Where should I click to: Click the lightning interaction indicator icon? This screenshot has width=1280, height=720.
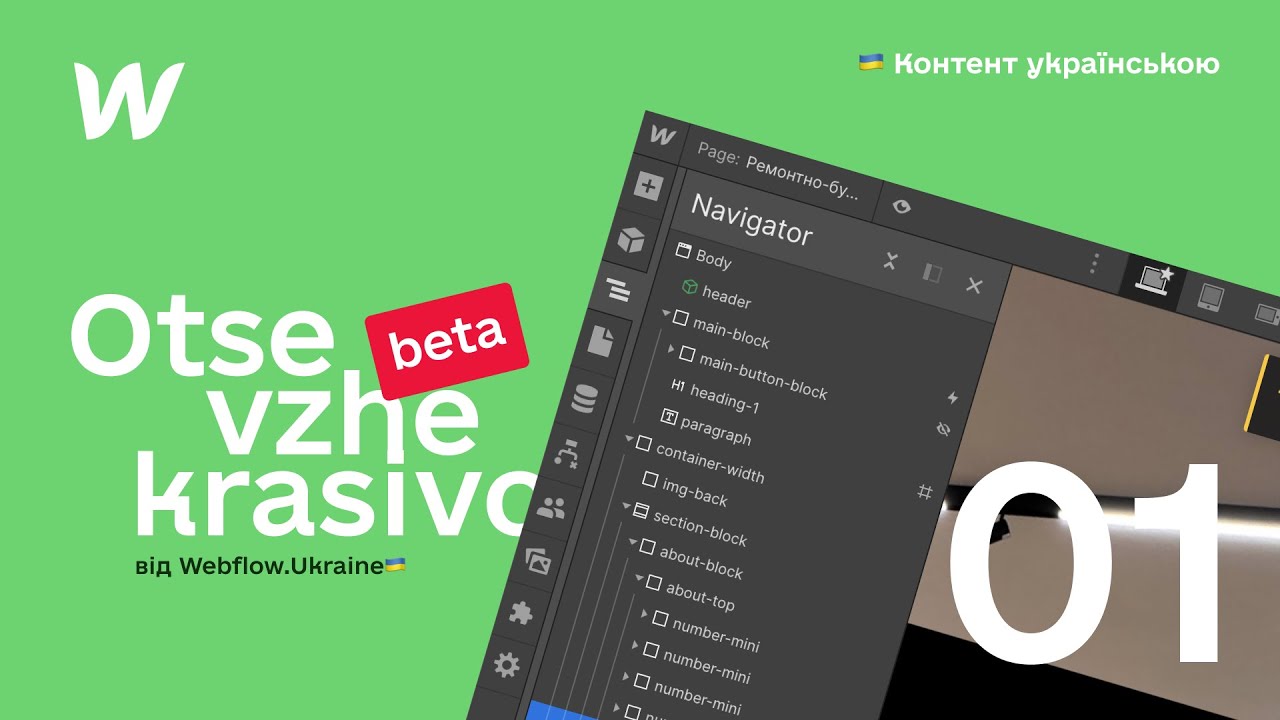[952, 397]
